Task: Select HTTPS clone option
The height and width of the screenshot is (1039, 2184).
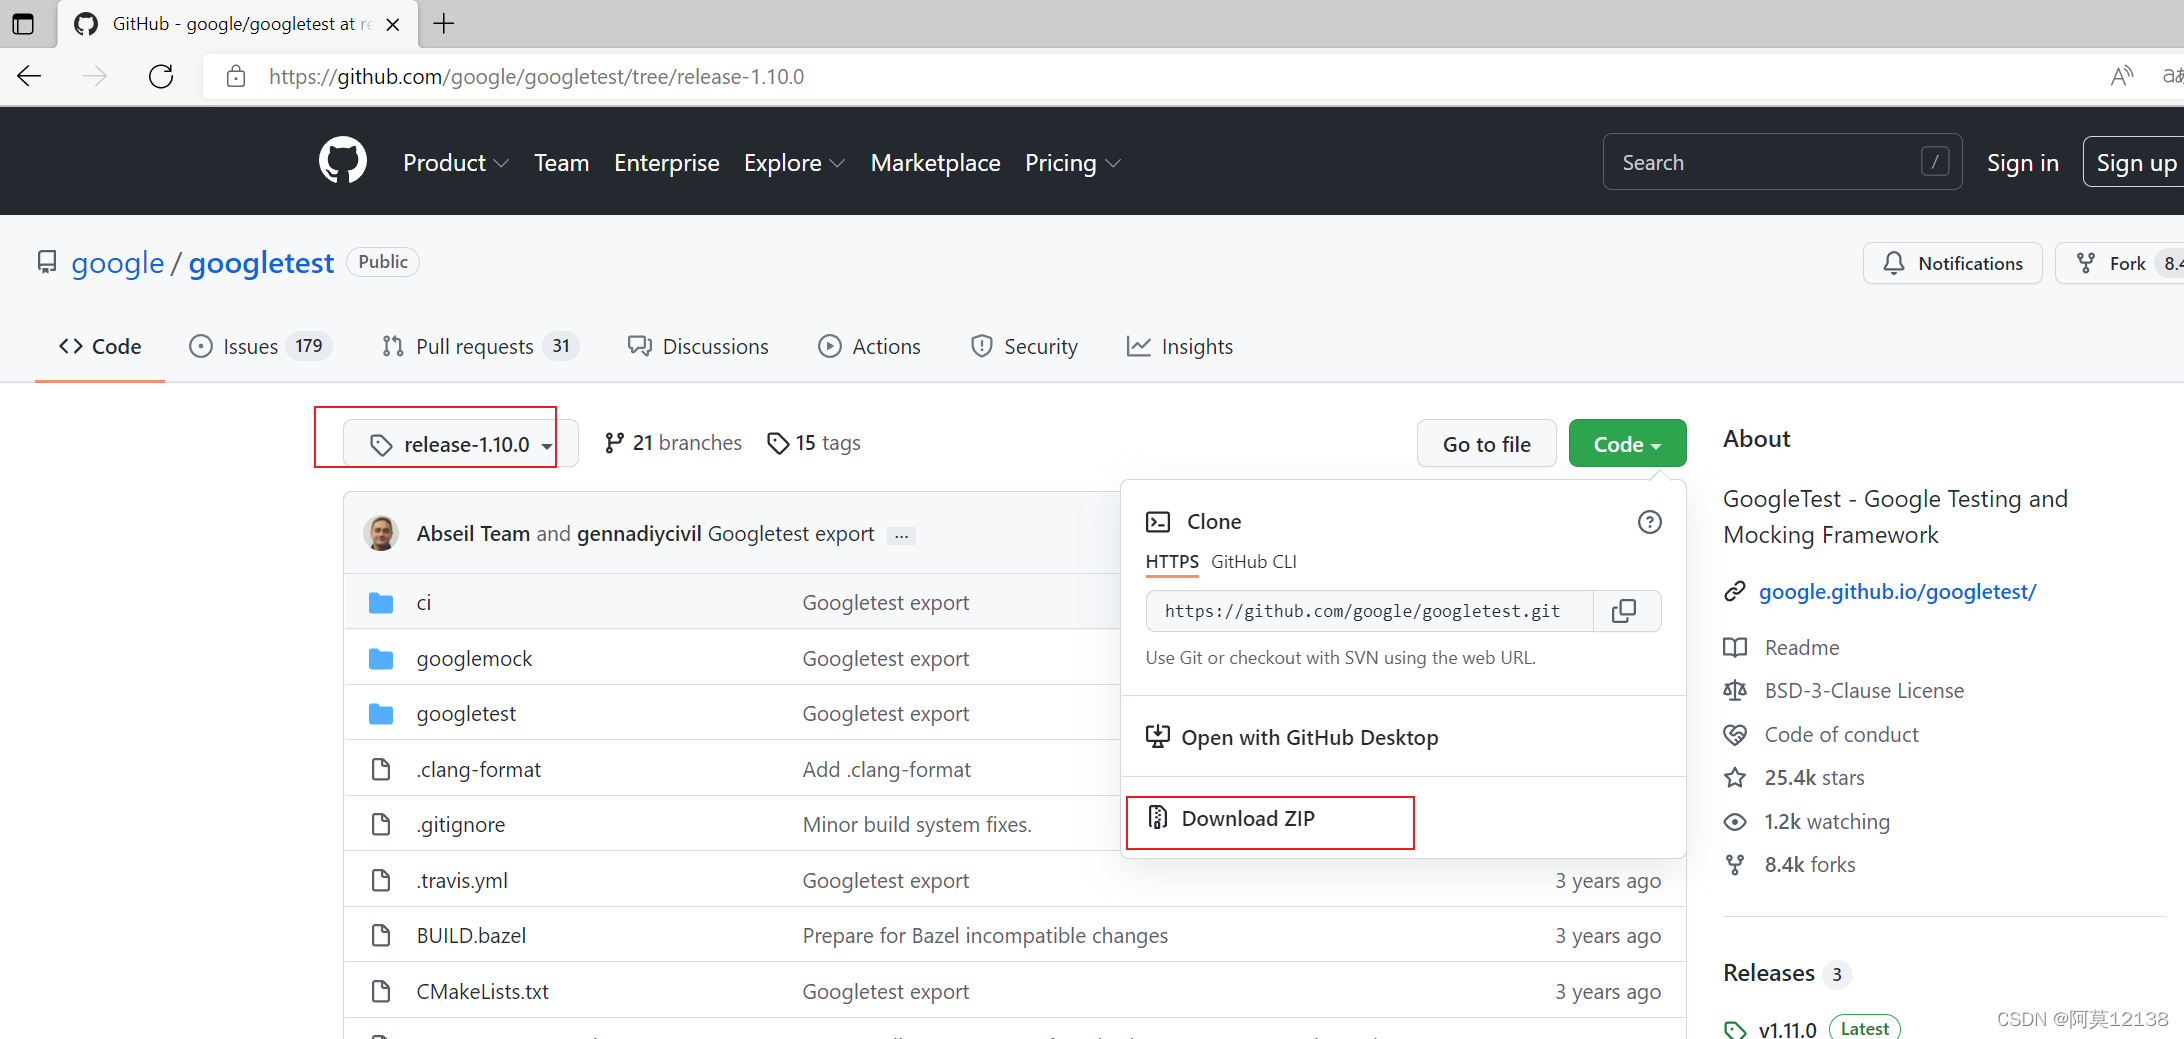Action: 1172,562
